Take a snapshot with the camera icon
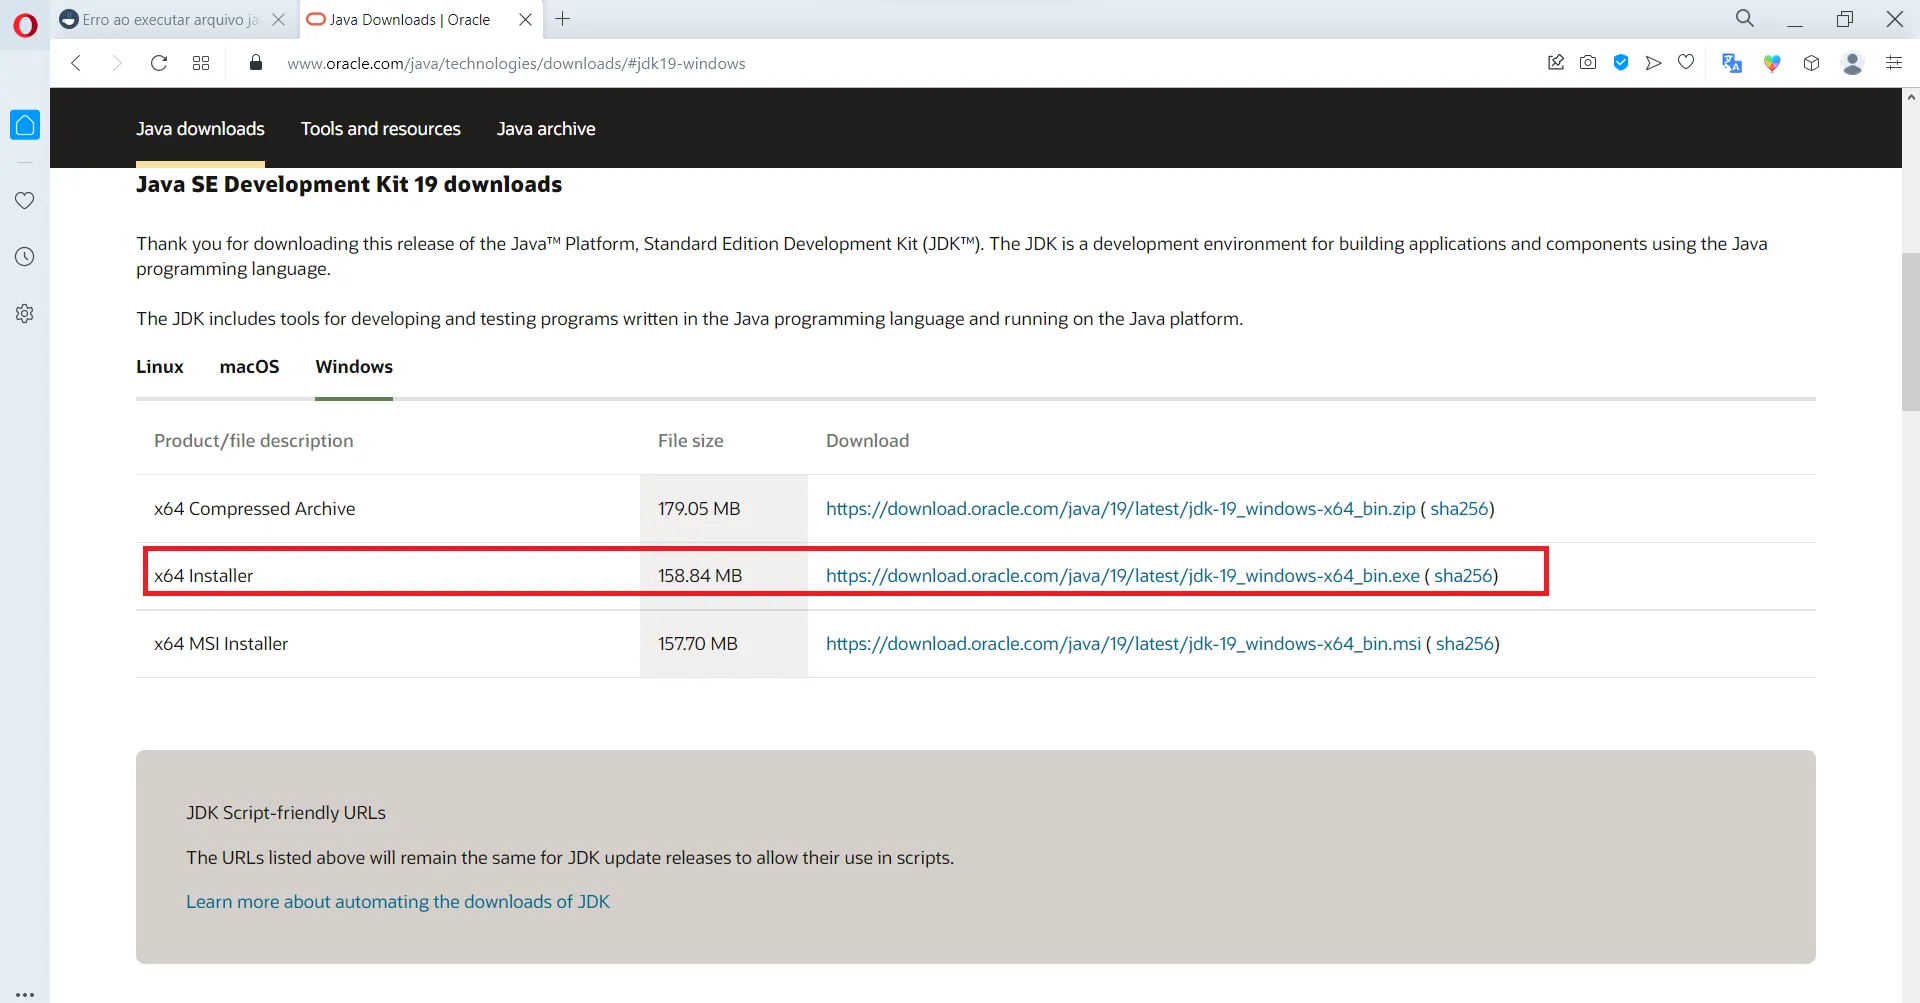This screenshot has width=1920, height=1003. pyautogui.click(x=1588, y=63)
